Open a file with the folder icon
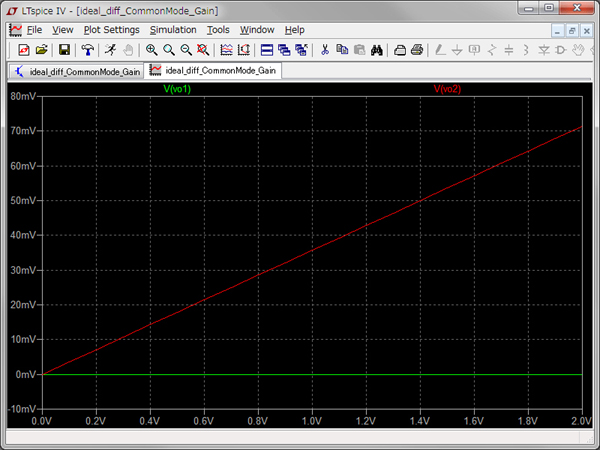 pos(42,50)
